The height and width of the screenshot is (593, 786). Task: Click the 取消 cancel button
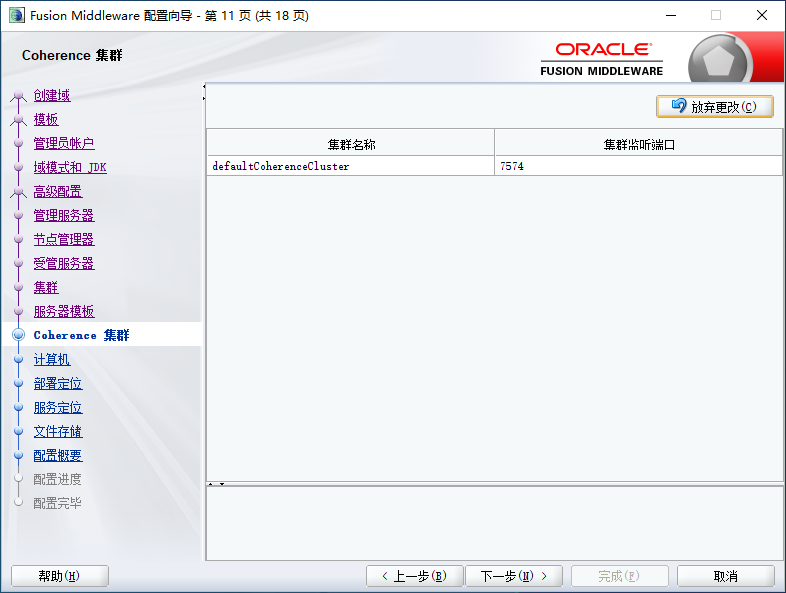[725, 576]
